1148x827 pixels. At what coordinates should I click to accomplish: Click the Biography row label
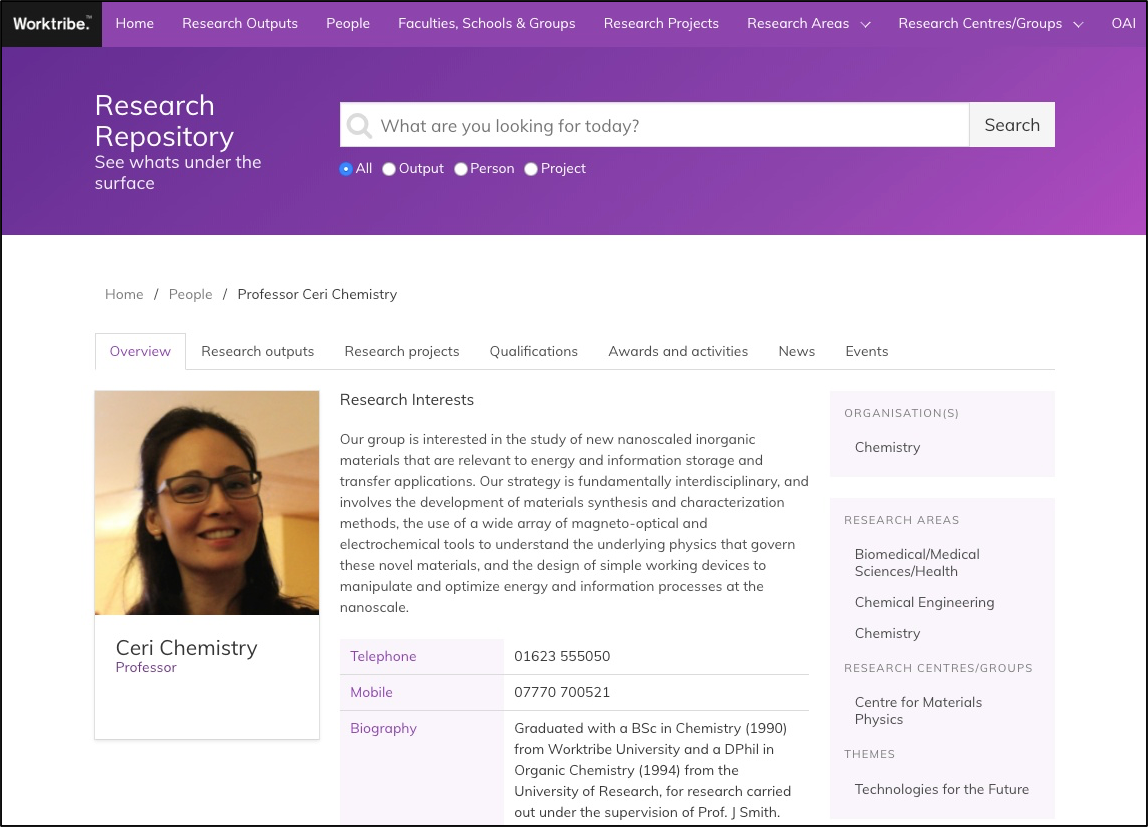tap(383, 728)
